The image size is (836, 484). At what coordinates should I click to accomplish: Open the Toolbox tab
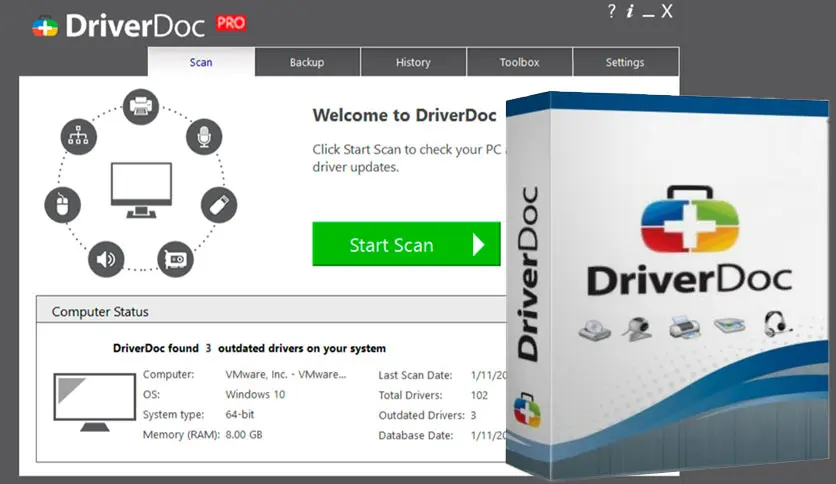pos(519,62)
